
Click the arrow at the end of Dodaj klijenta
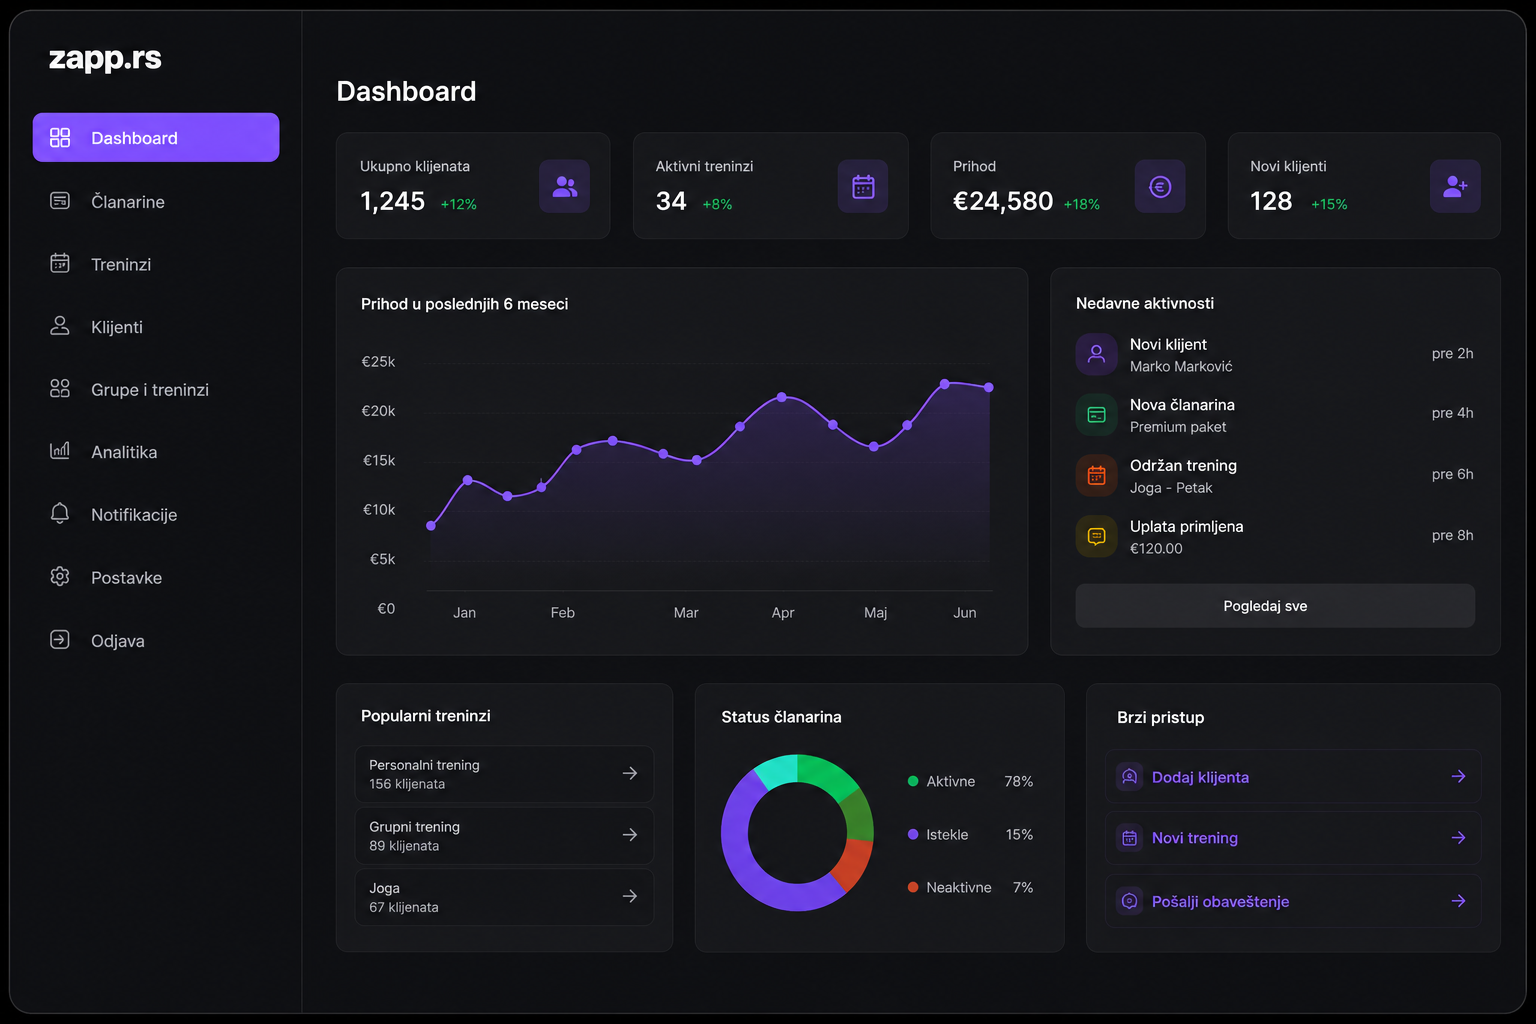[1459, 776]
